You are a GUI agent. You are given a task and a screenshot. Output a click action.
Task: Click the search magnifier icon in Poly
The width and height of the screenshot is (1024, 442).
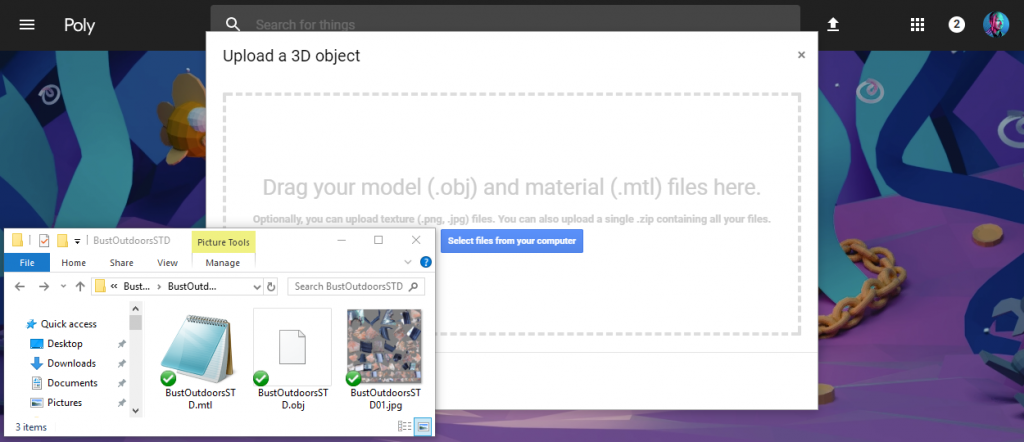[233, 25]
